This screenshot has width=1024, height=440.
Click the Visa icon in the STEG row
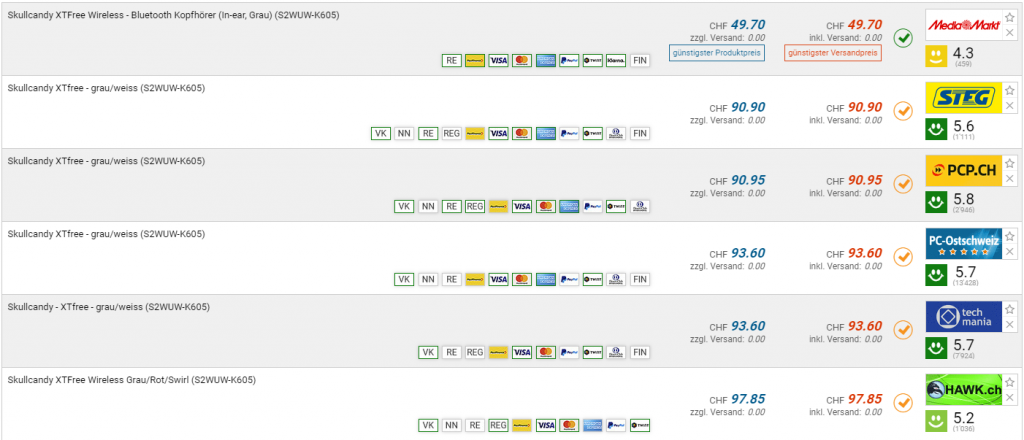pos(497,133)
